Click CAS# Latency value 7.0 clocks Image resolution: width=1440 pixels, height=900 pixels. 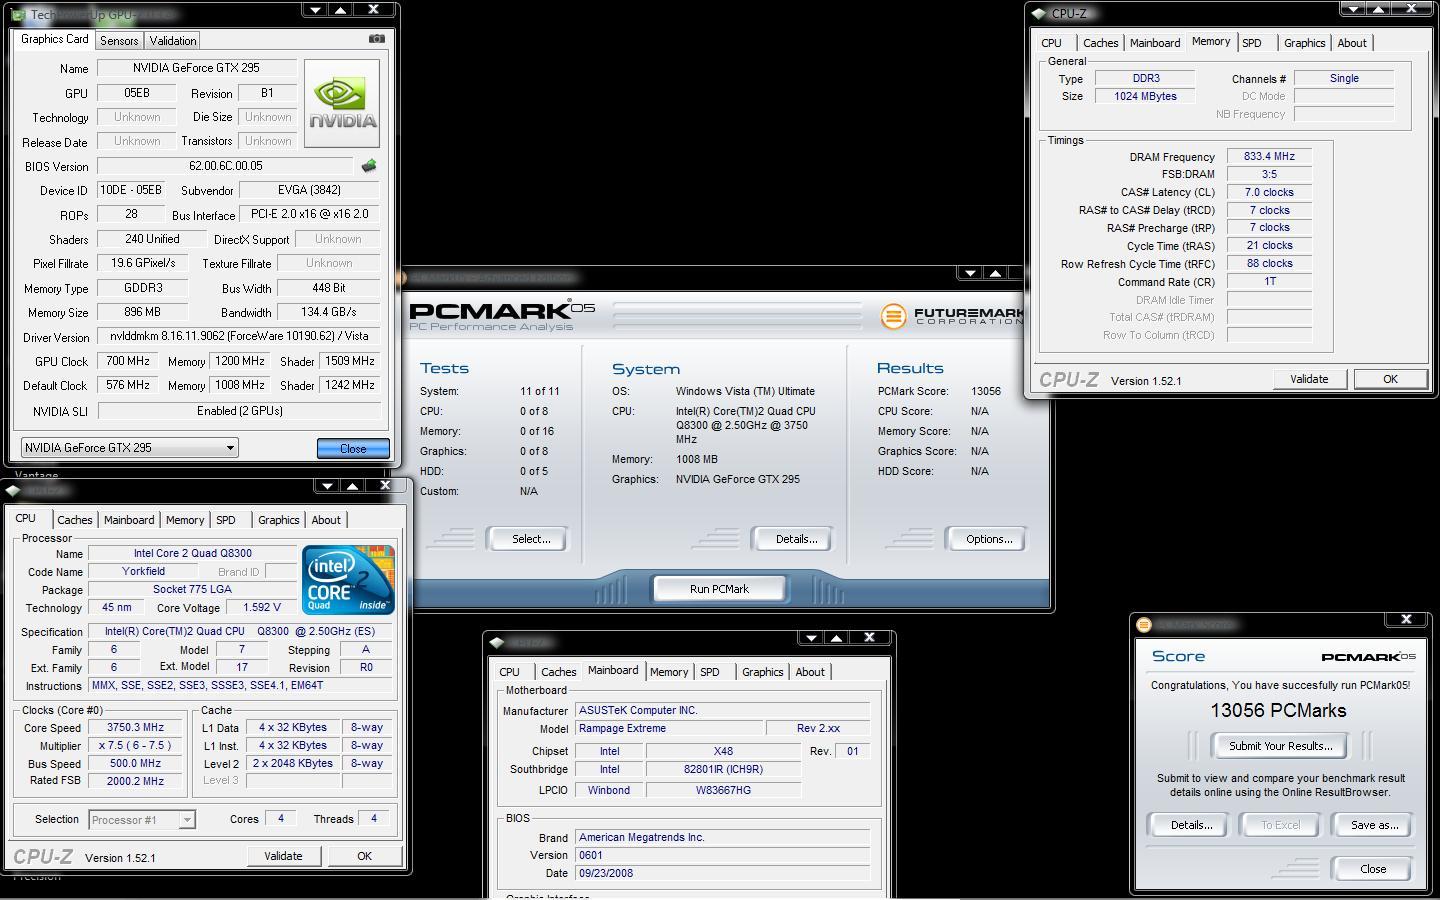(1269, 193)
